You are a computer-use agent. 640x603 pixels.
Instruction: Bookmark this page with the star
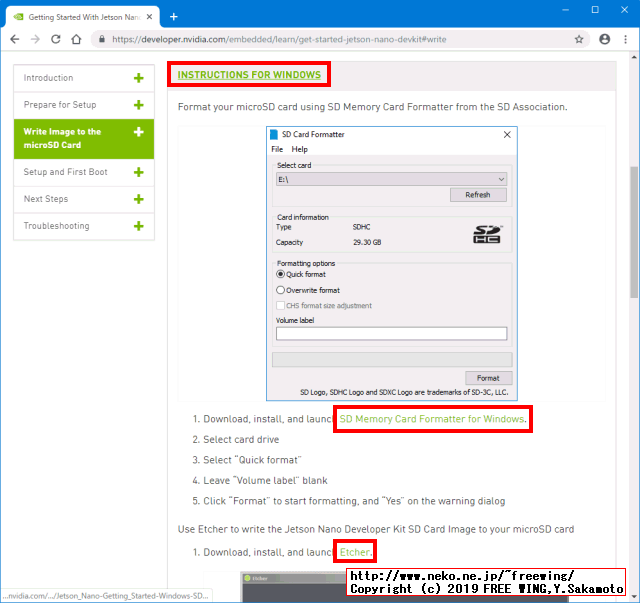click(579, 39)
